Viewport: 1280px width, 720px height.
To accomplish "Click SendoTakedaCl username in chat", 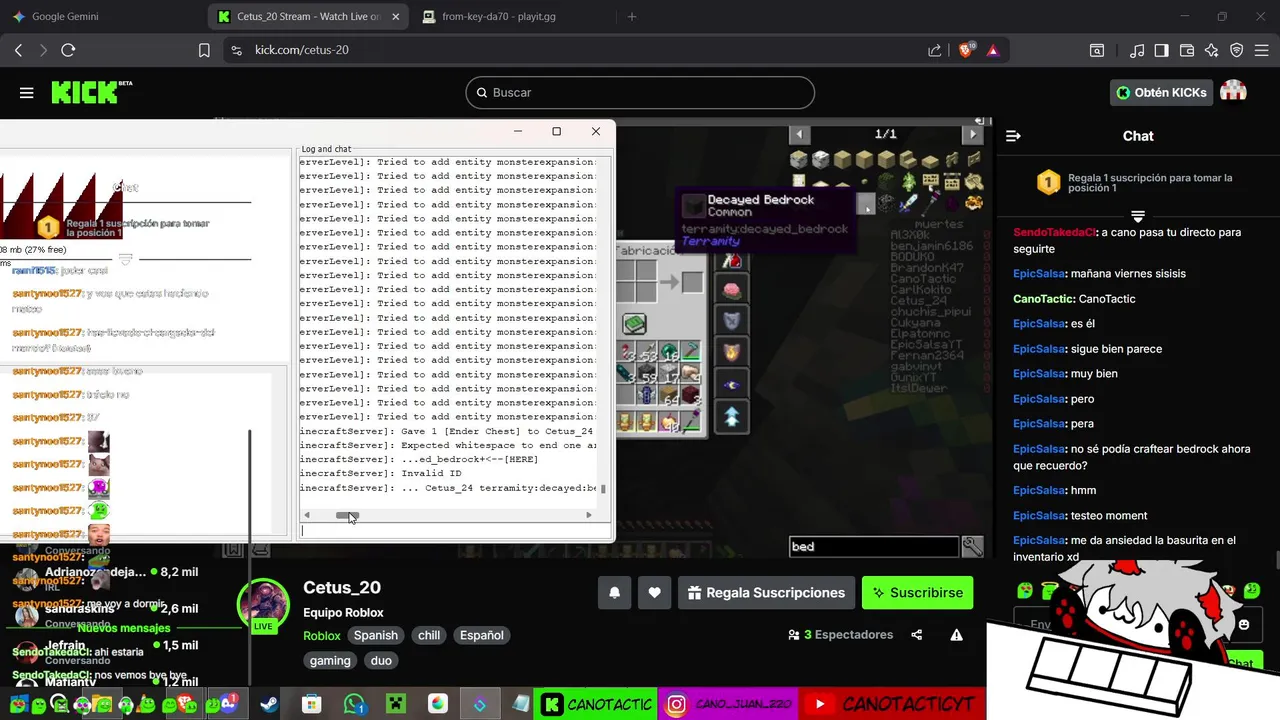I will (1054, 232).
